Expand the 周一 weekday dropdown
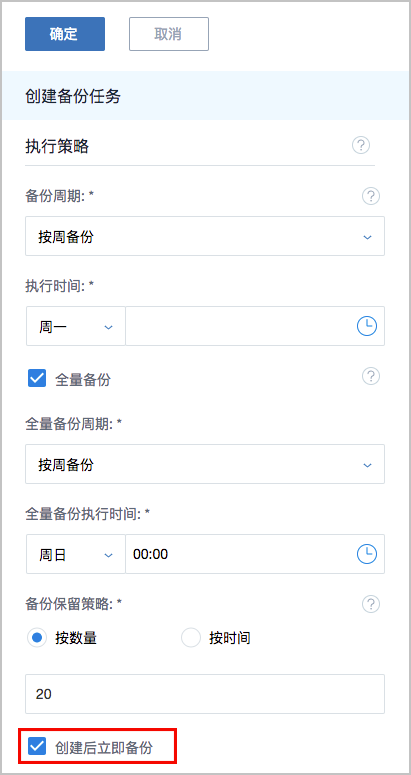The image size is (411, 775). pos(76,326)
